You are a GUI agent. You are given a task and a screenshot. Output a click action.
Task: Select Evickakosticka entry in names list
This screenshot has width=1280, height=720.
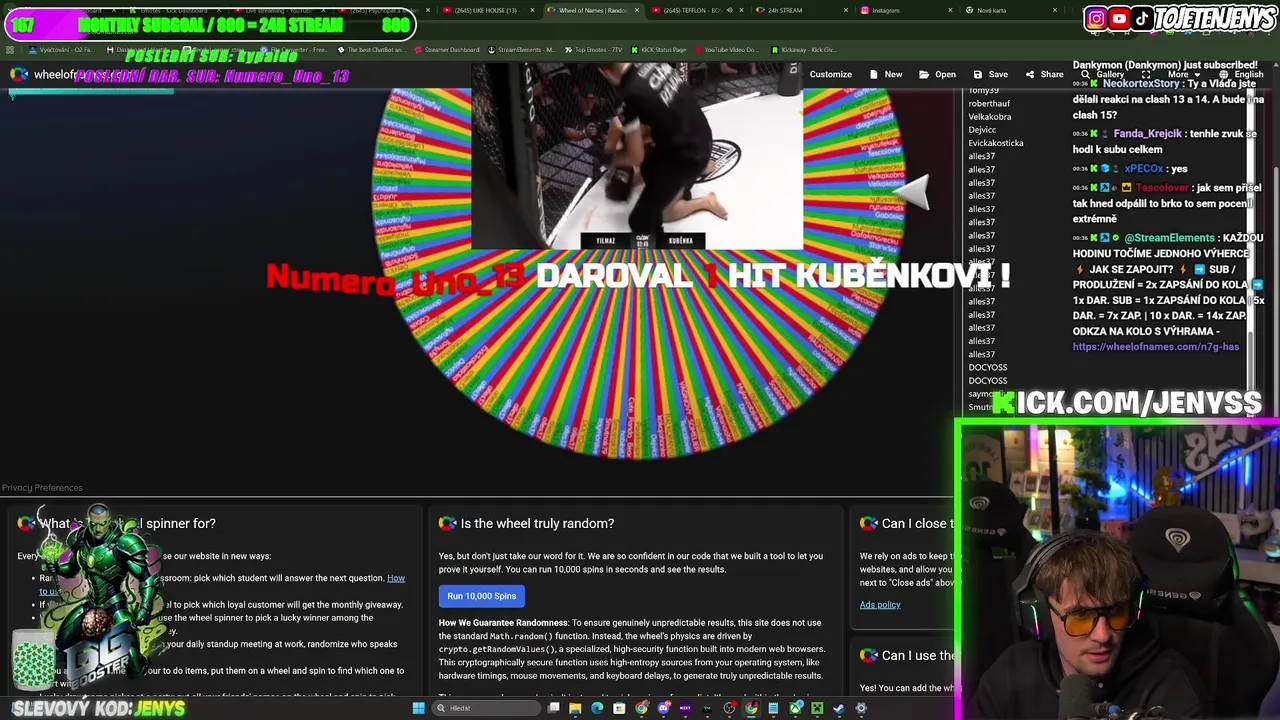pyautogui.click(x=995, y=143)
